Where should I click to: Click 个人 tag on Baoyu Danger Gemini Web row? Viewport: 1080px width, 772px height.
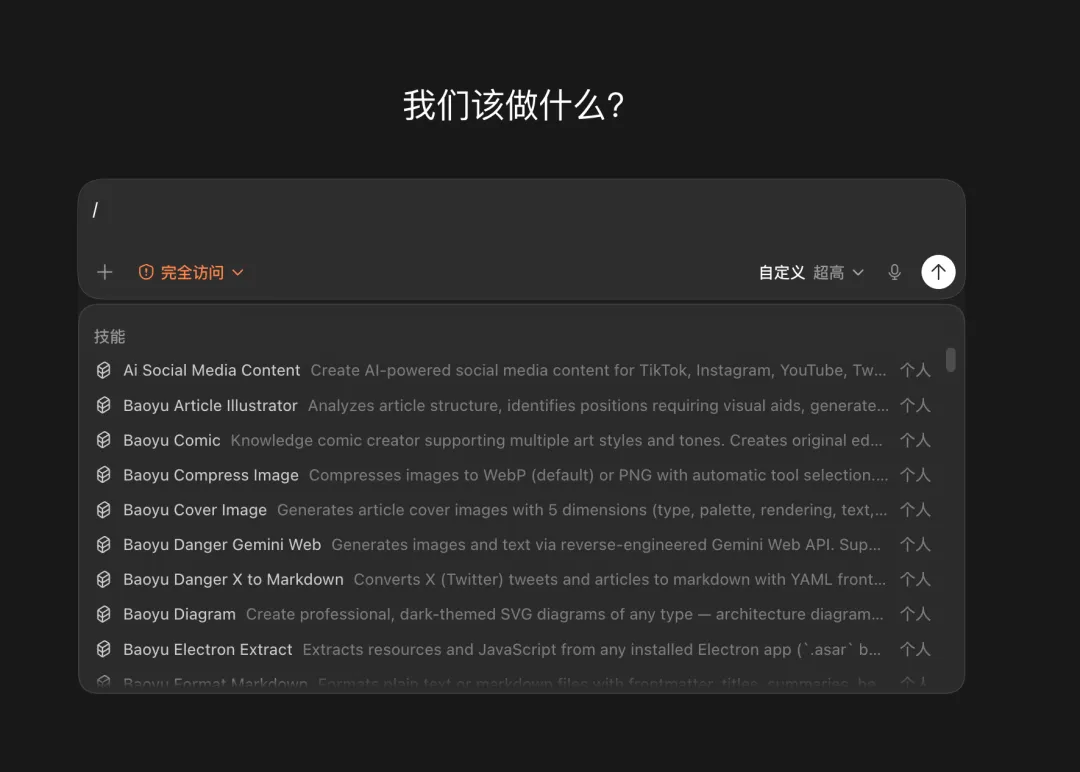coord(915,544)
